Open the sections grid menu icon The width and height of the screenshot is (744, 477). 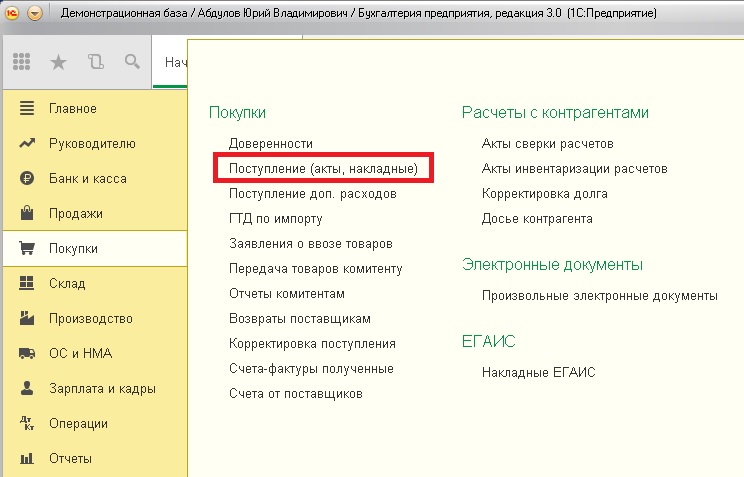coord(21,62)
